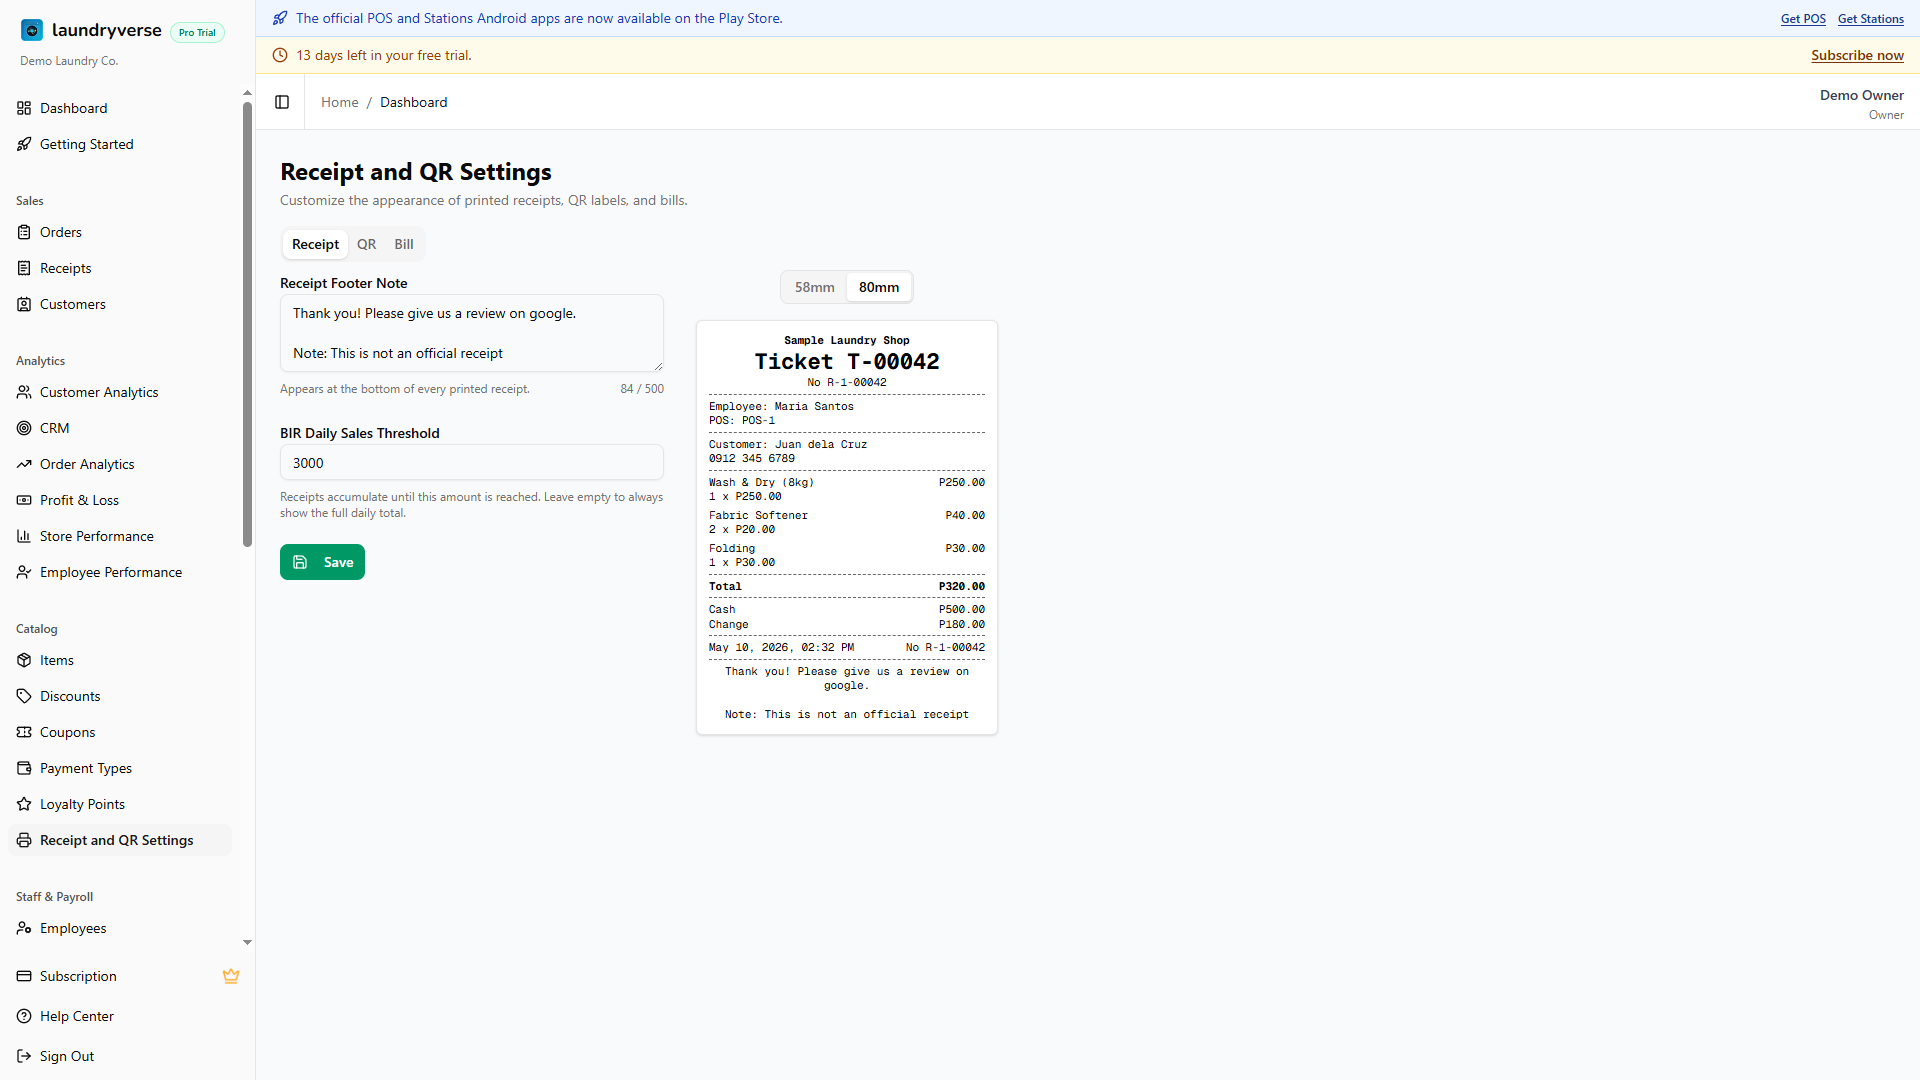Click the Employees person icon
This screenshot has height=1080, width=1920.
point(24,928)
